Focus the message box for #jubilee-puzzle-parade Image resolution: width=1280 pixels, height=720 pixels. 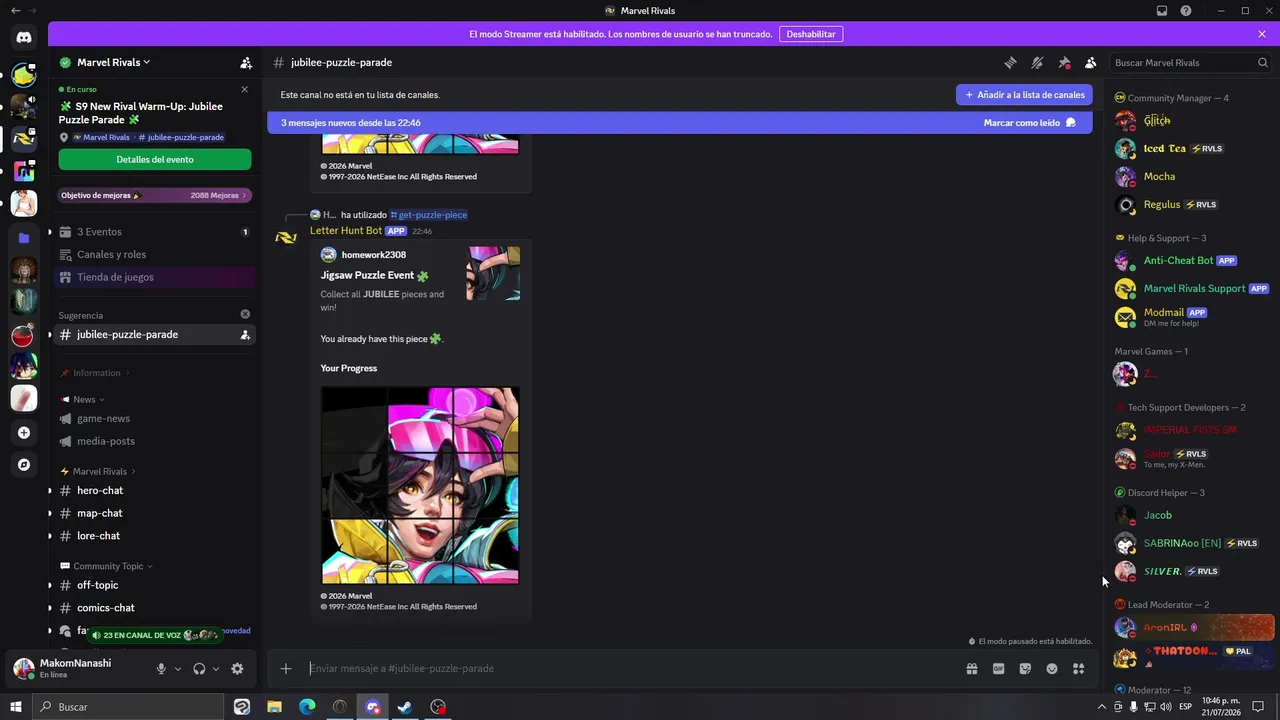click(630, 669)
